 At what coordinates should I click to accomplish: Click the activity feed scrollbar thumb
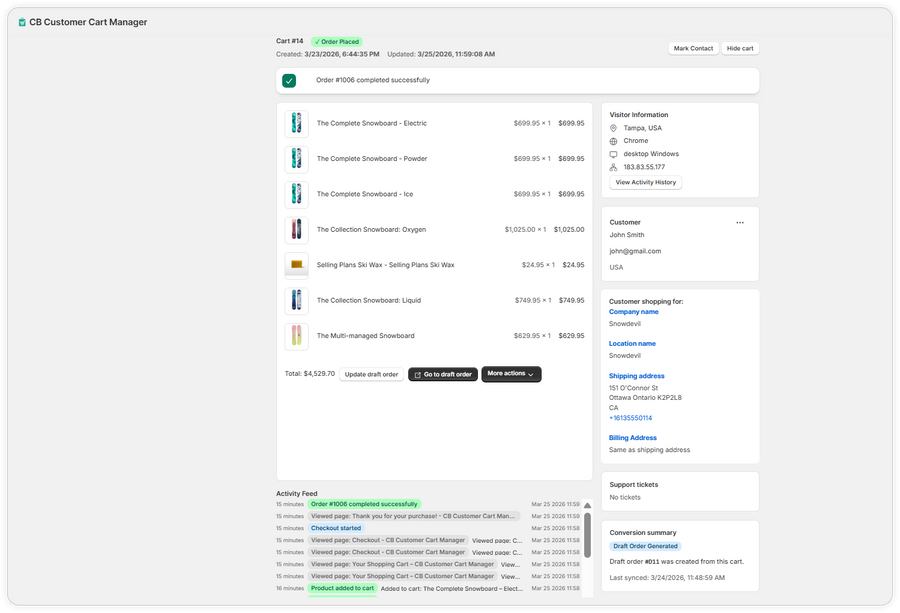(587, 536)
